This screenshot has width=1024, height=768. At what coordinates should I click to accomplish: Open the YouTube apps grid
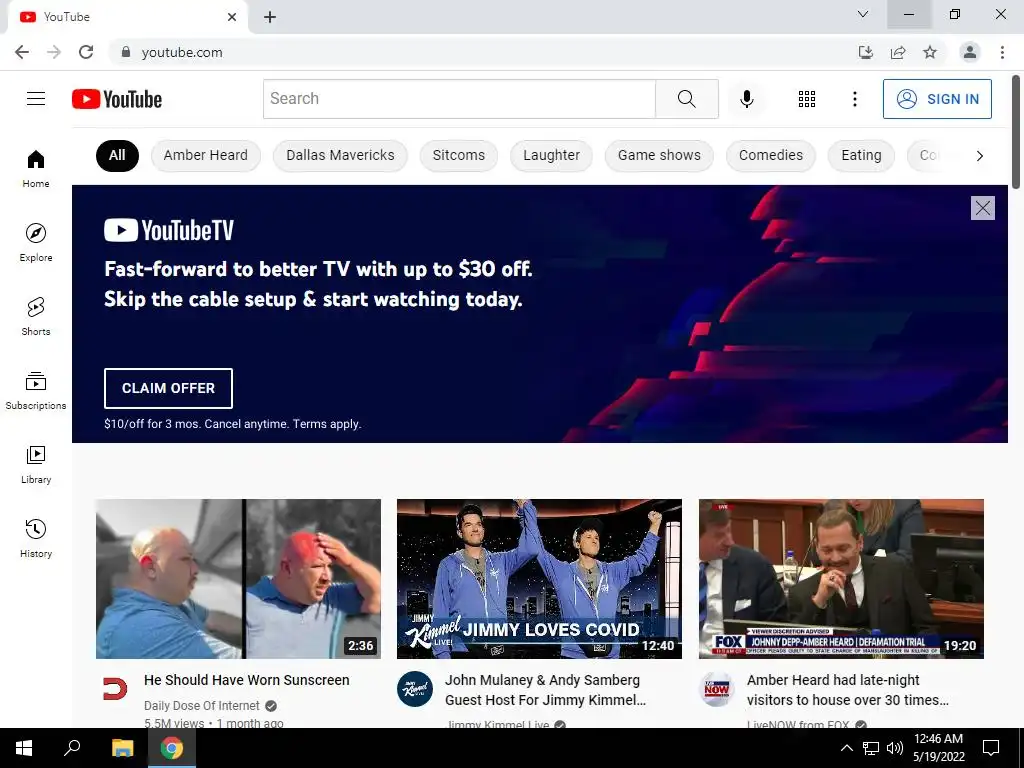click(807, 99)
